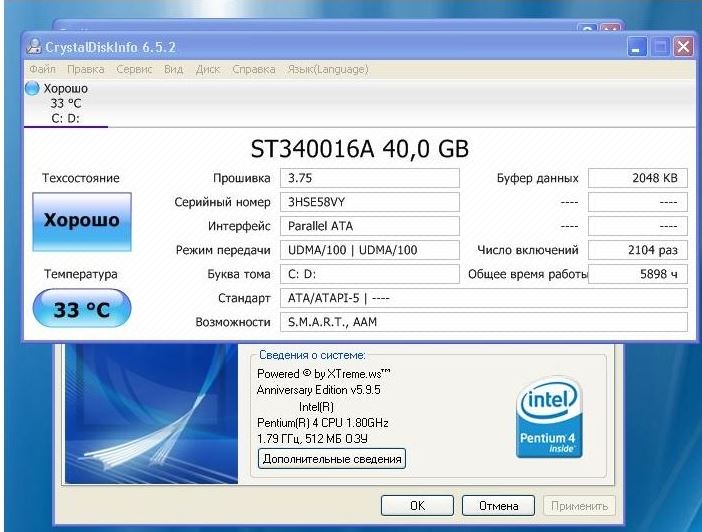Click the Интерфейс label

click(x=239, y=226)
